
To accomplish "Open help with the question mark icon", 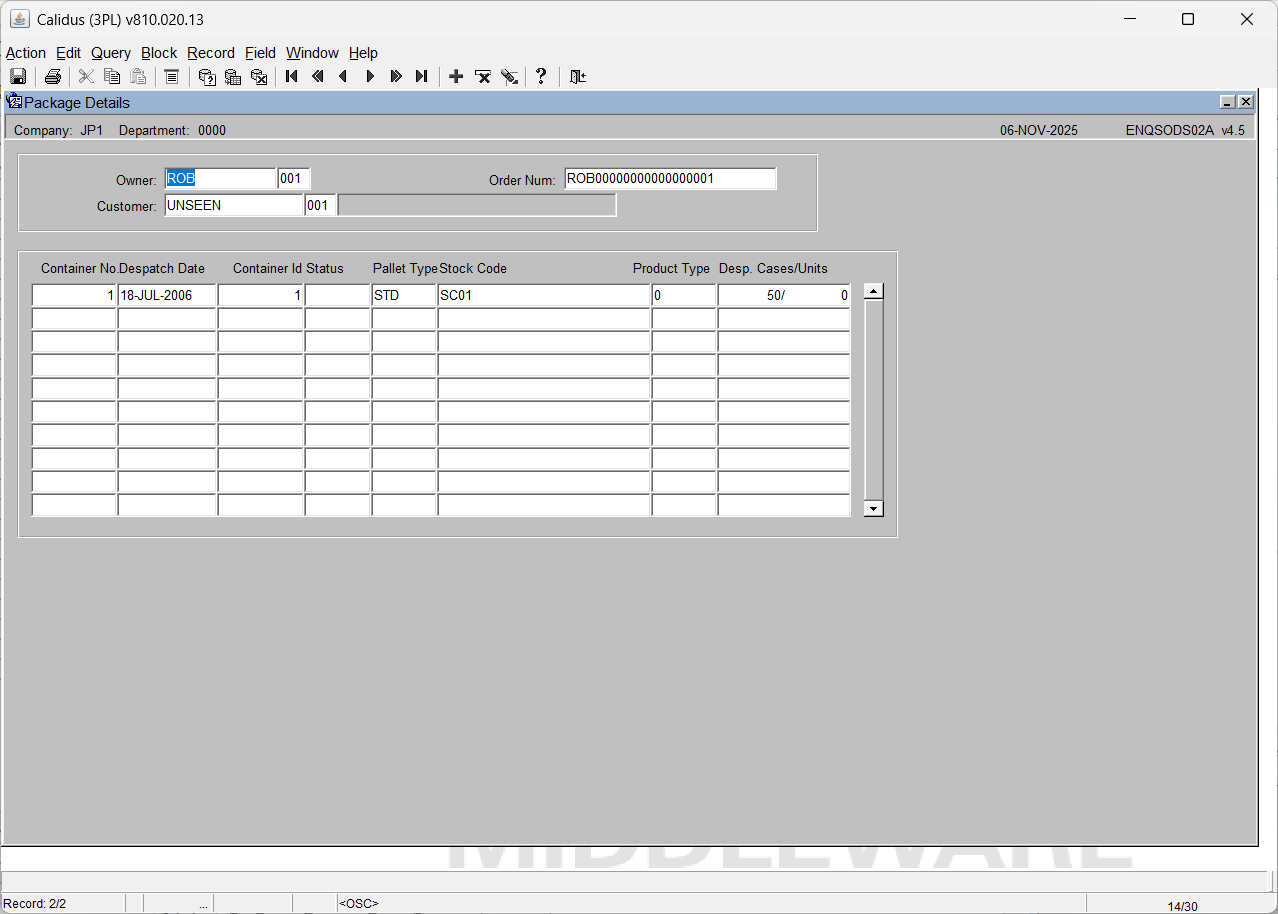I will pos(541,77).
